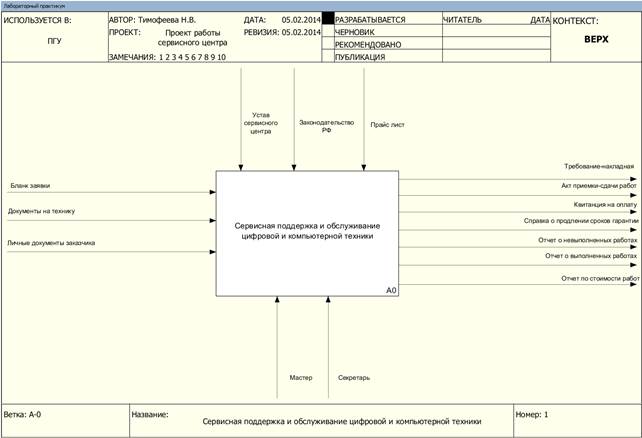Click the 'Отчет о выполненных работах' label
This screenshot has height=438, width=642.
coord(591,256)
